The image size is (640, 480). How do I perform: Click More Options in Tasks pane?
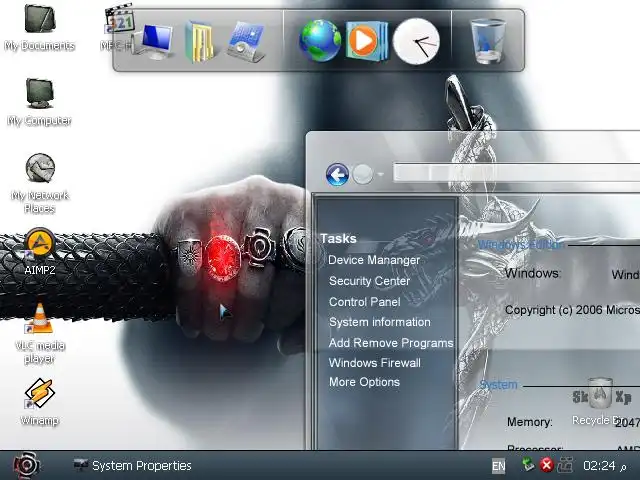click(364, 382)
